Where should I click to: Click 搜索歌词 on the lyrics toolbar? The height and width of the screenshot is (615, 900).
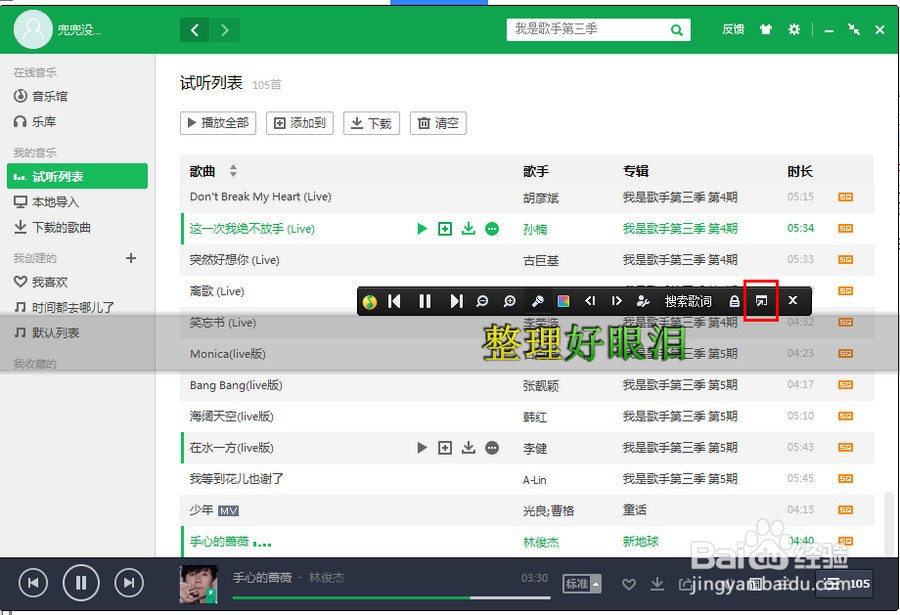688,301
